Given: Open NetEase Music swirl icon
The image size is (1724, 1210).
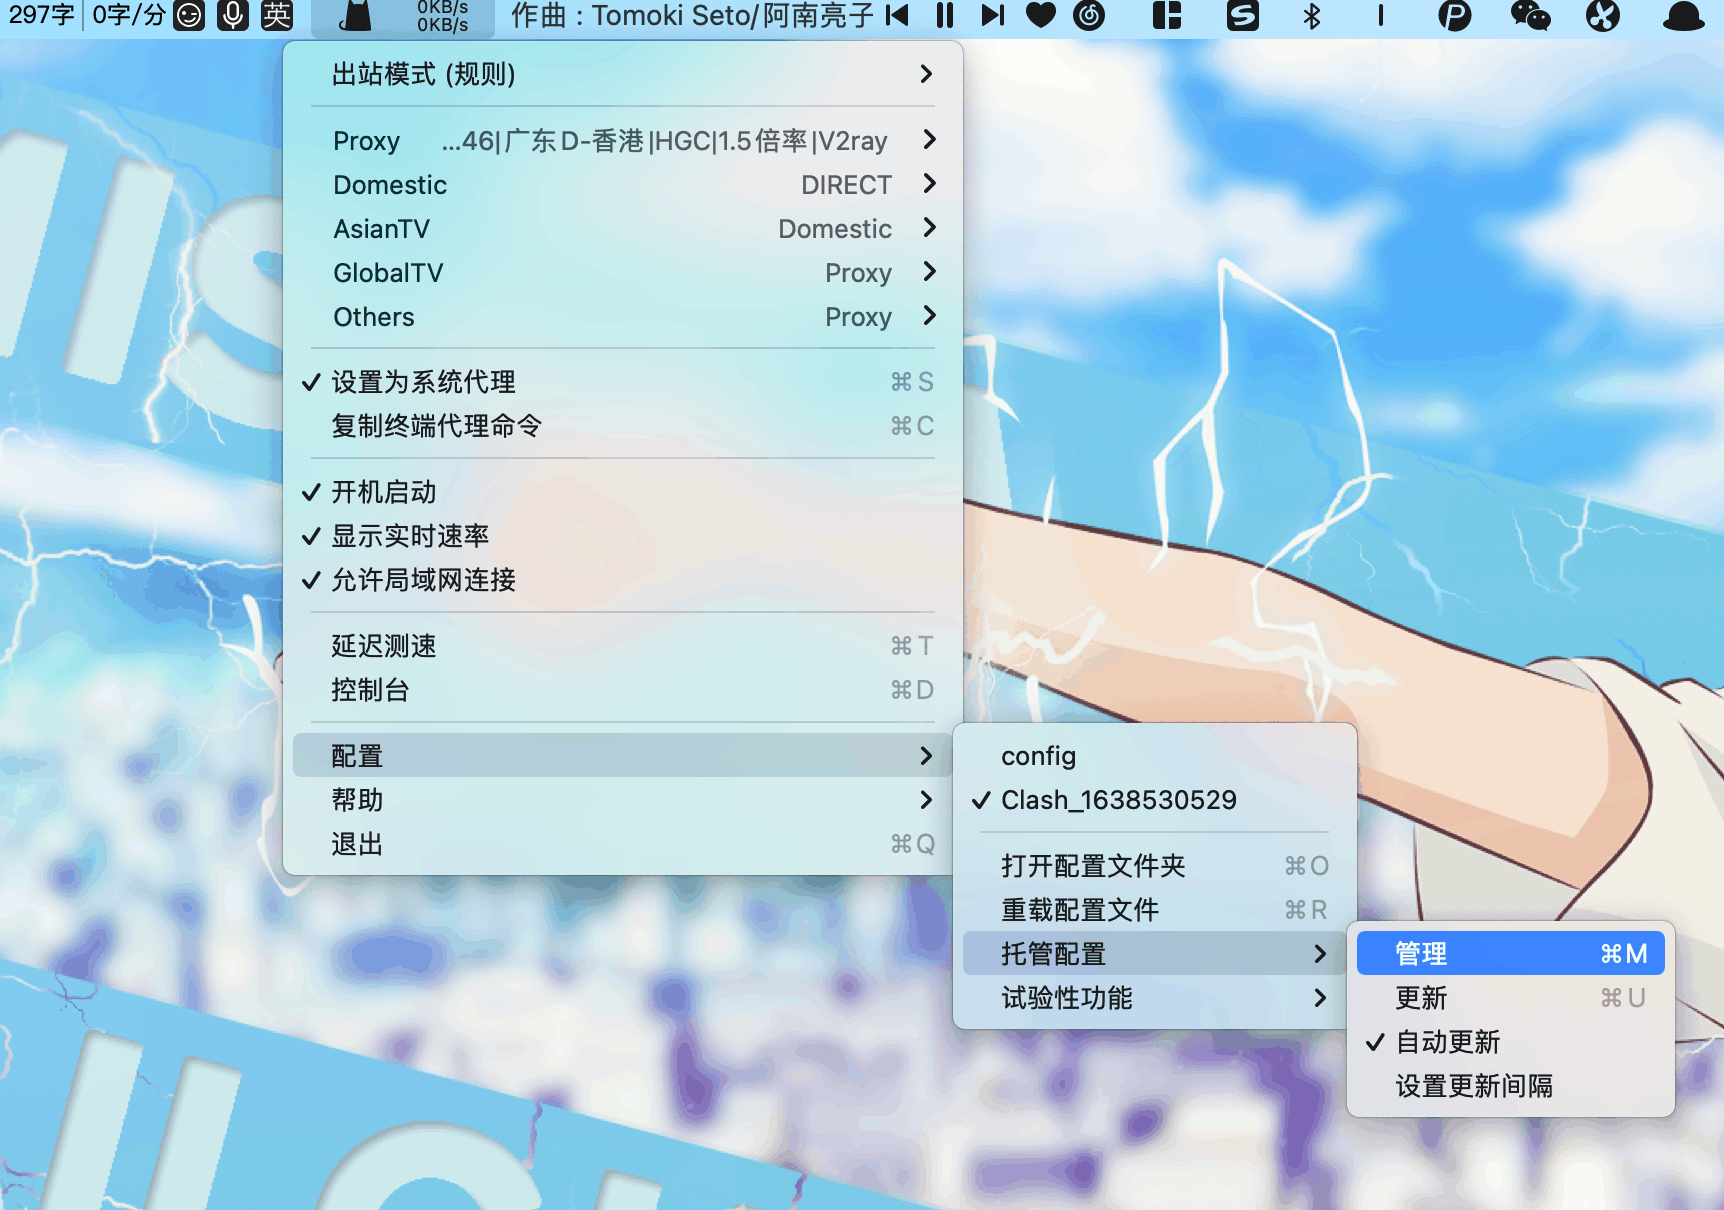Looking at the screenshot, I should (x=1089, y=15).
